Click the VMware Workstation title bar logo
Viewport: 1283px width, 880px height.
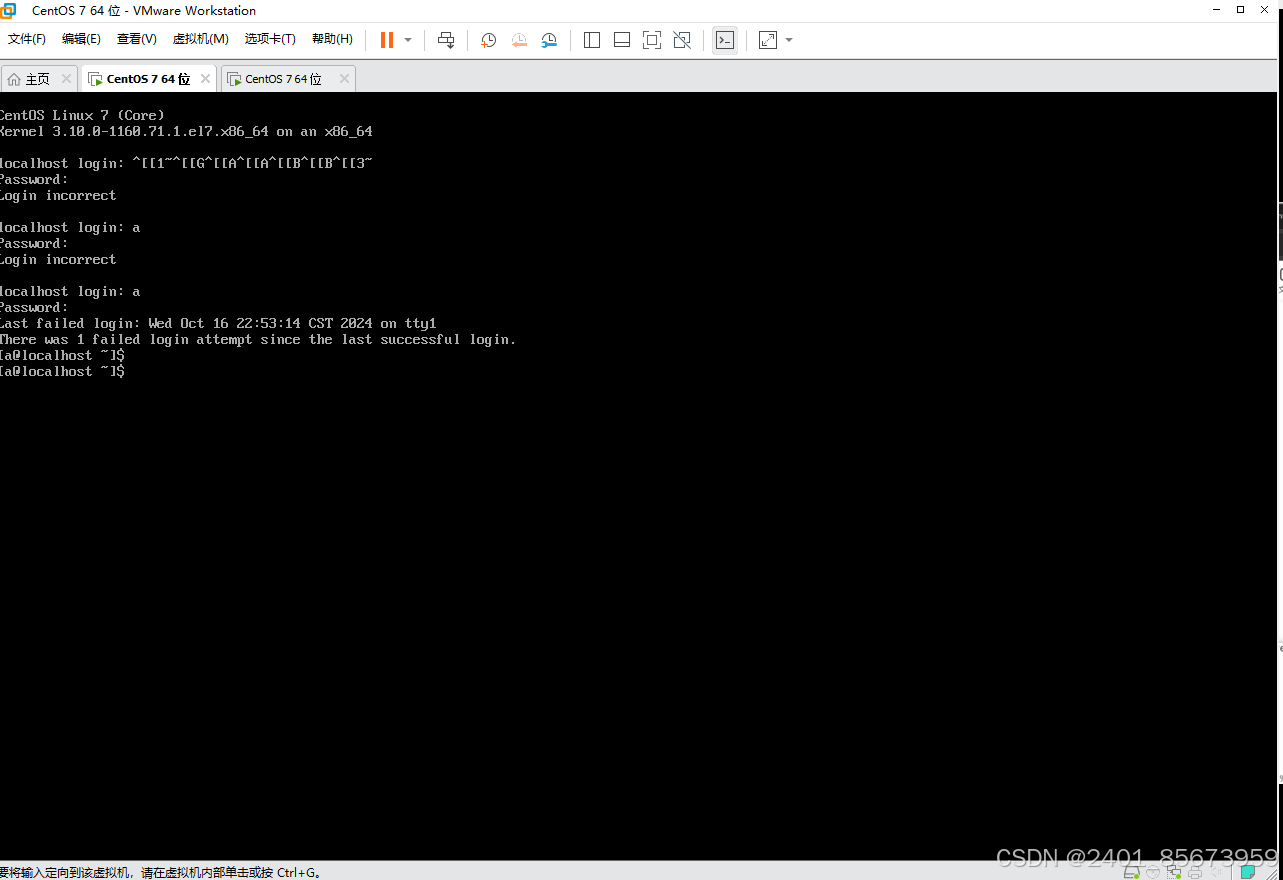click(8, 10)
